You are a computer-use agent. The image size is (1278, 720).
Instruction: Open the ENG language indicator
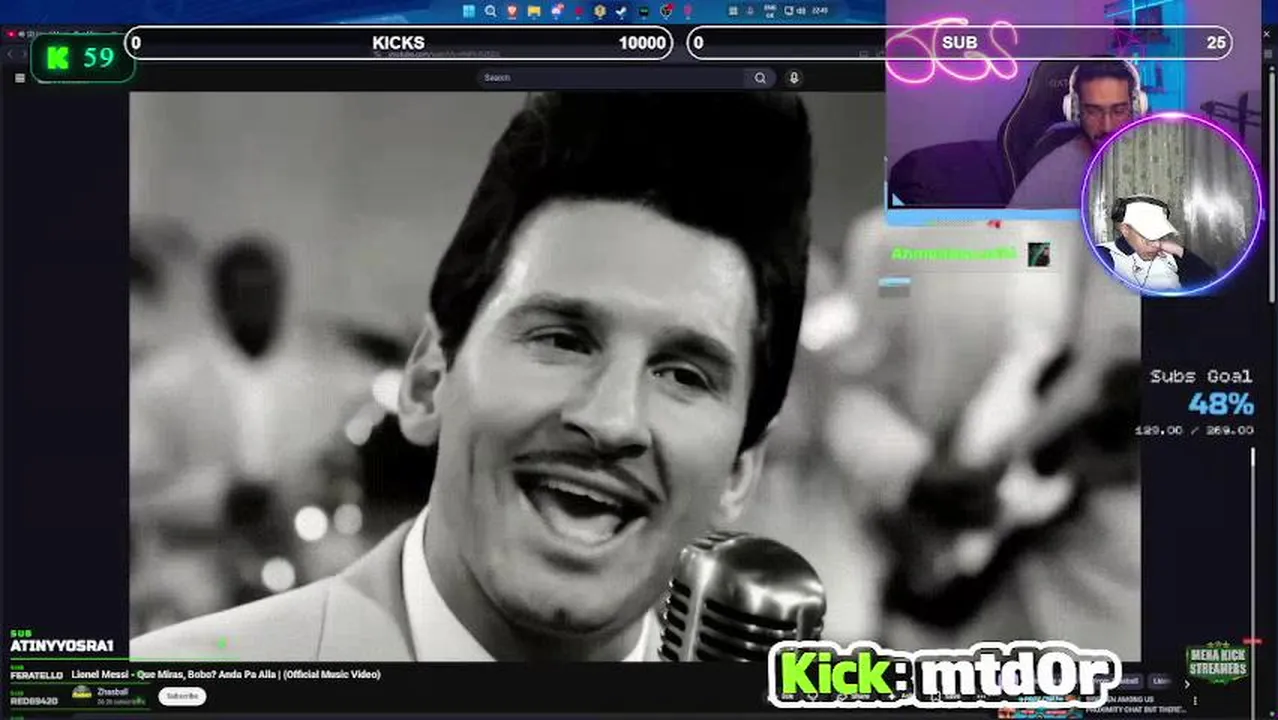pos(769,11)
